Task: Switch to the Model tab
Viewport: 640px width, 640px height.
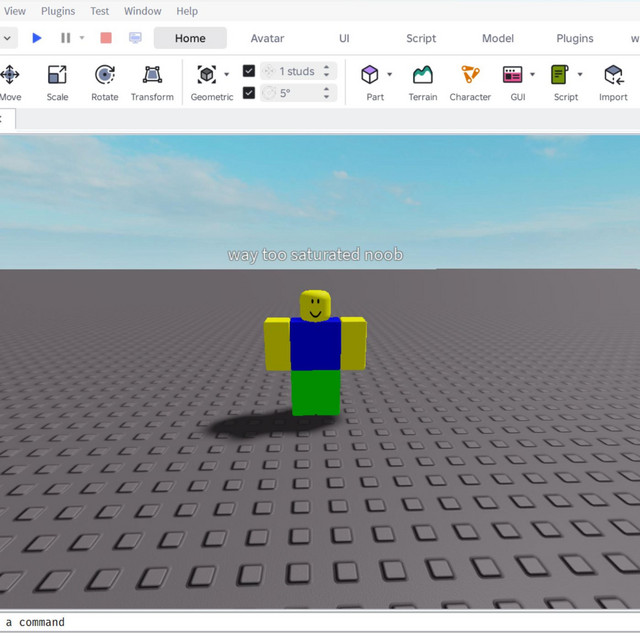Action: click(498, 38)
